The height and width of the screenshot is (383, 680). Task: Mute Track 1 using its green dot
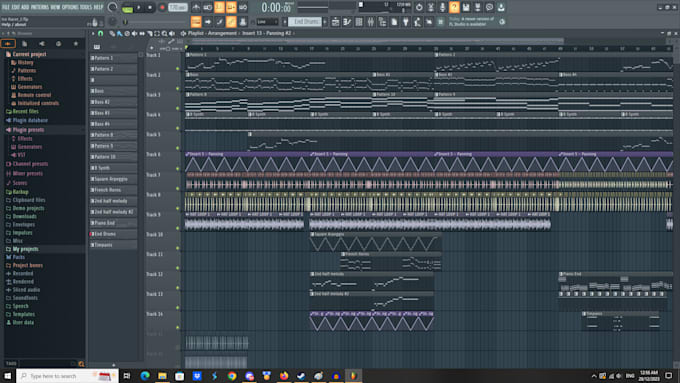pos(177,69)
